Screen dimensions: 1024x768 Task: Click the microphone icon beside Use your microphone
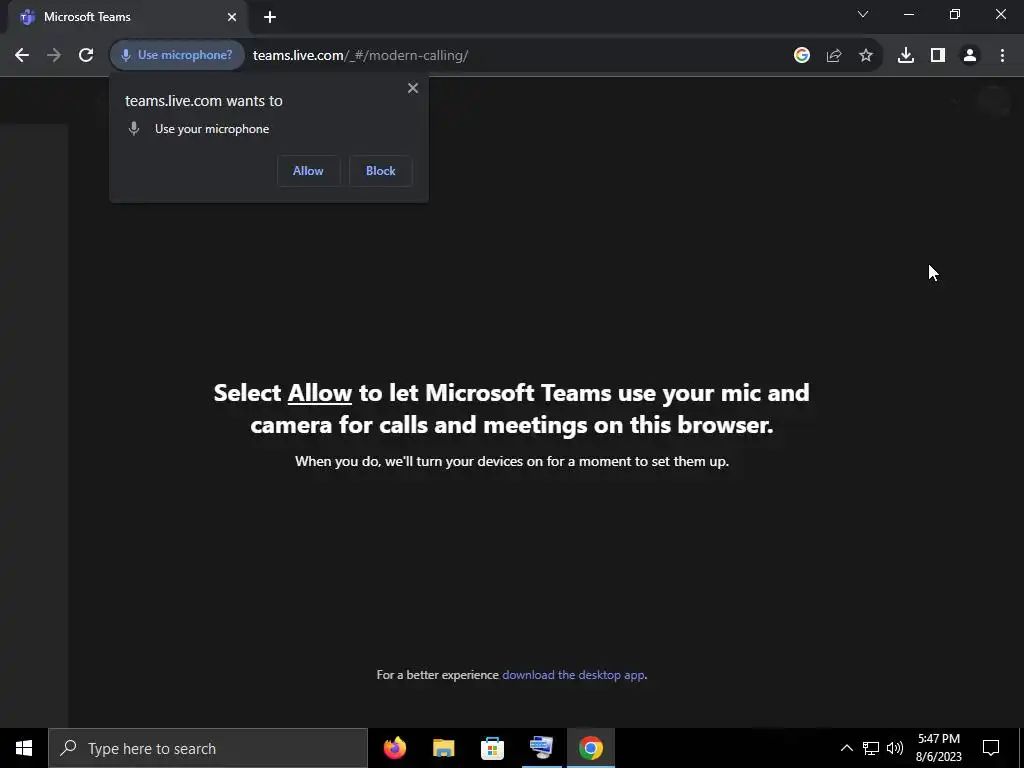tap(134, 129)
